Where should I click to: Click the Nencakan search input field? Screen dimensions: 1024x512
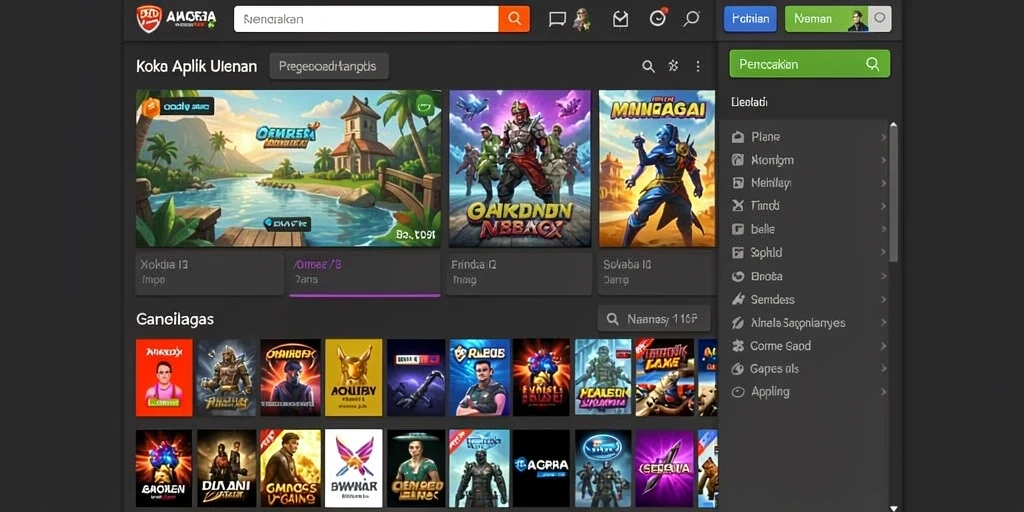[366, 19]
